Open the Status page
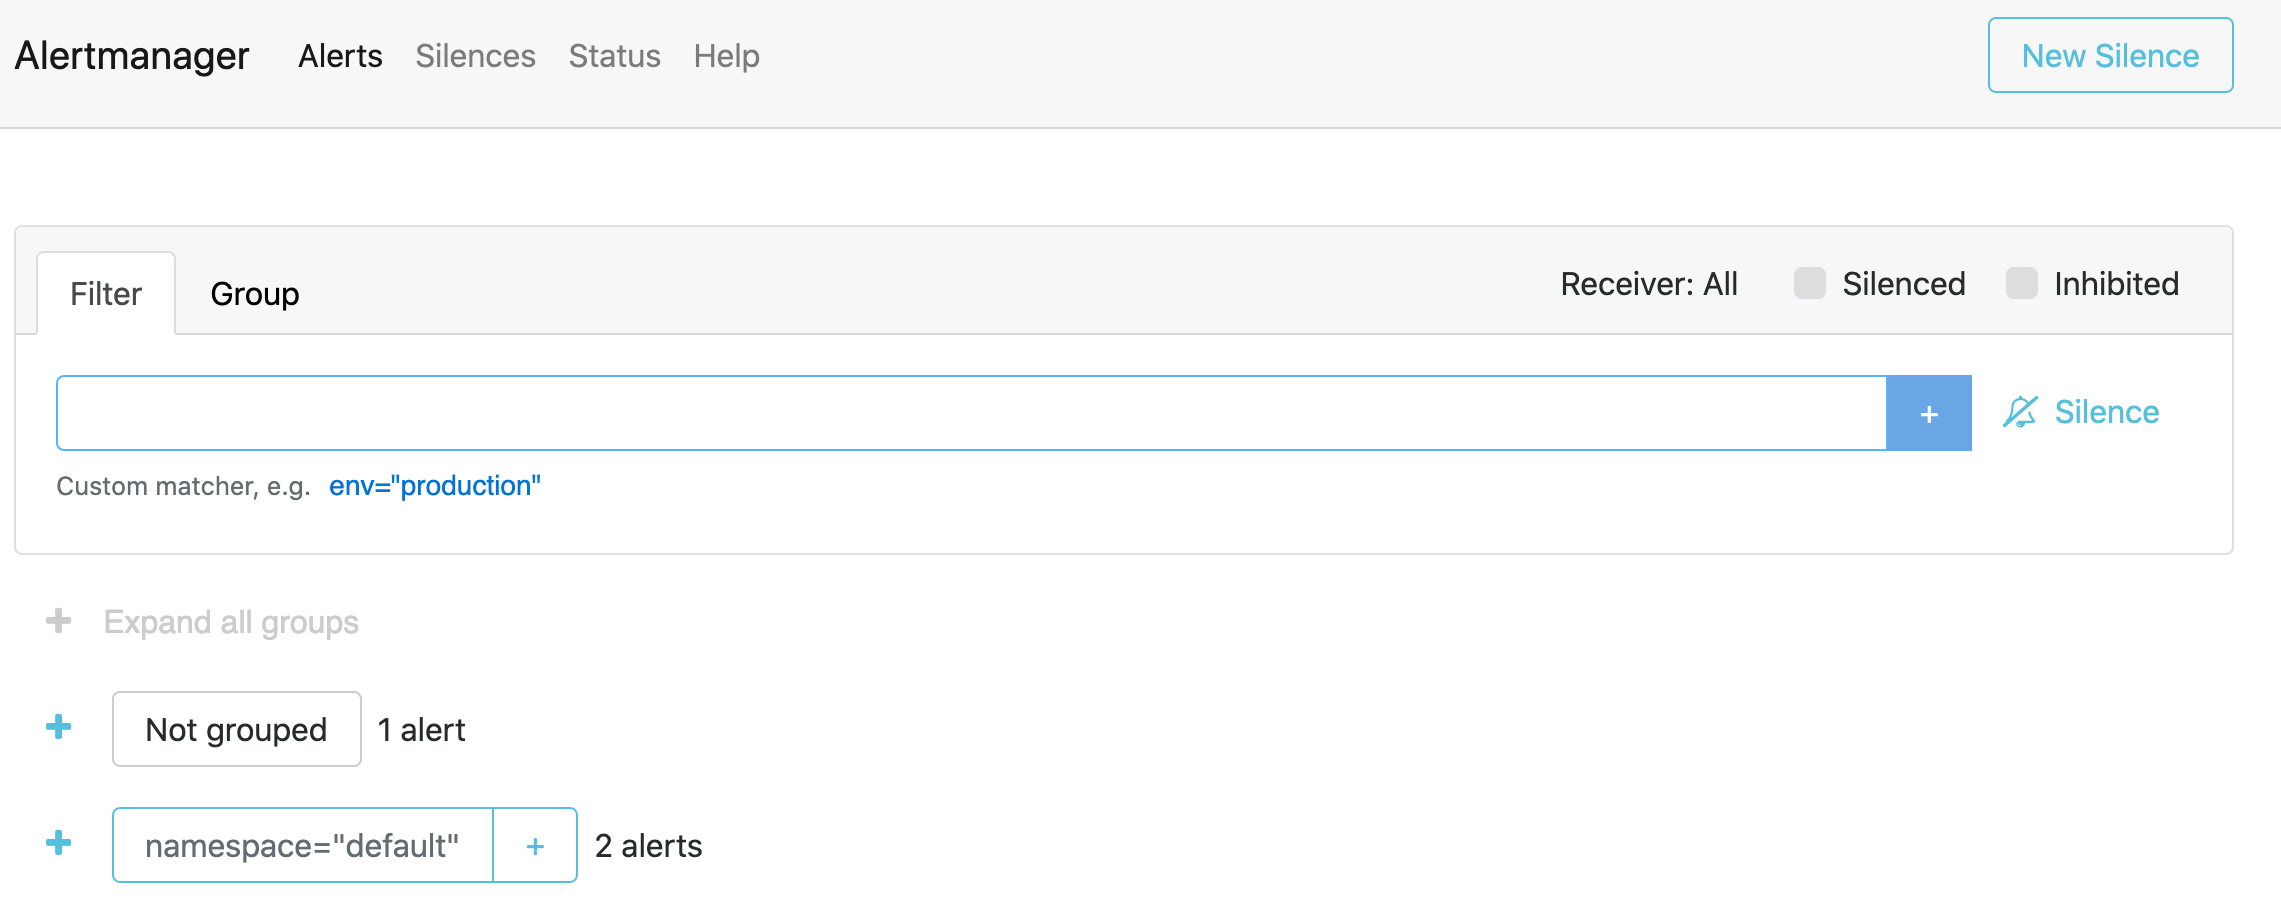Screen dimensions: 2281x916 click(614, 56)
